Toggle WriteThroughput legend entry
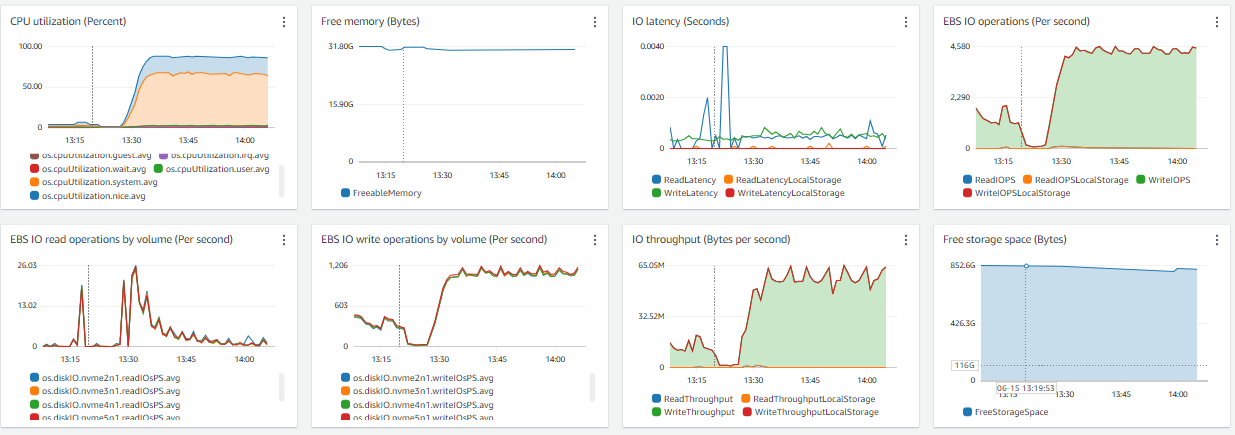Screen dimensions: 1235x435 (x=699, y=412)
